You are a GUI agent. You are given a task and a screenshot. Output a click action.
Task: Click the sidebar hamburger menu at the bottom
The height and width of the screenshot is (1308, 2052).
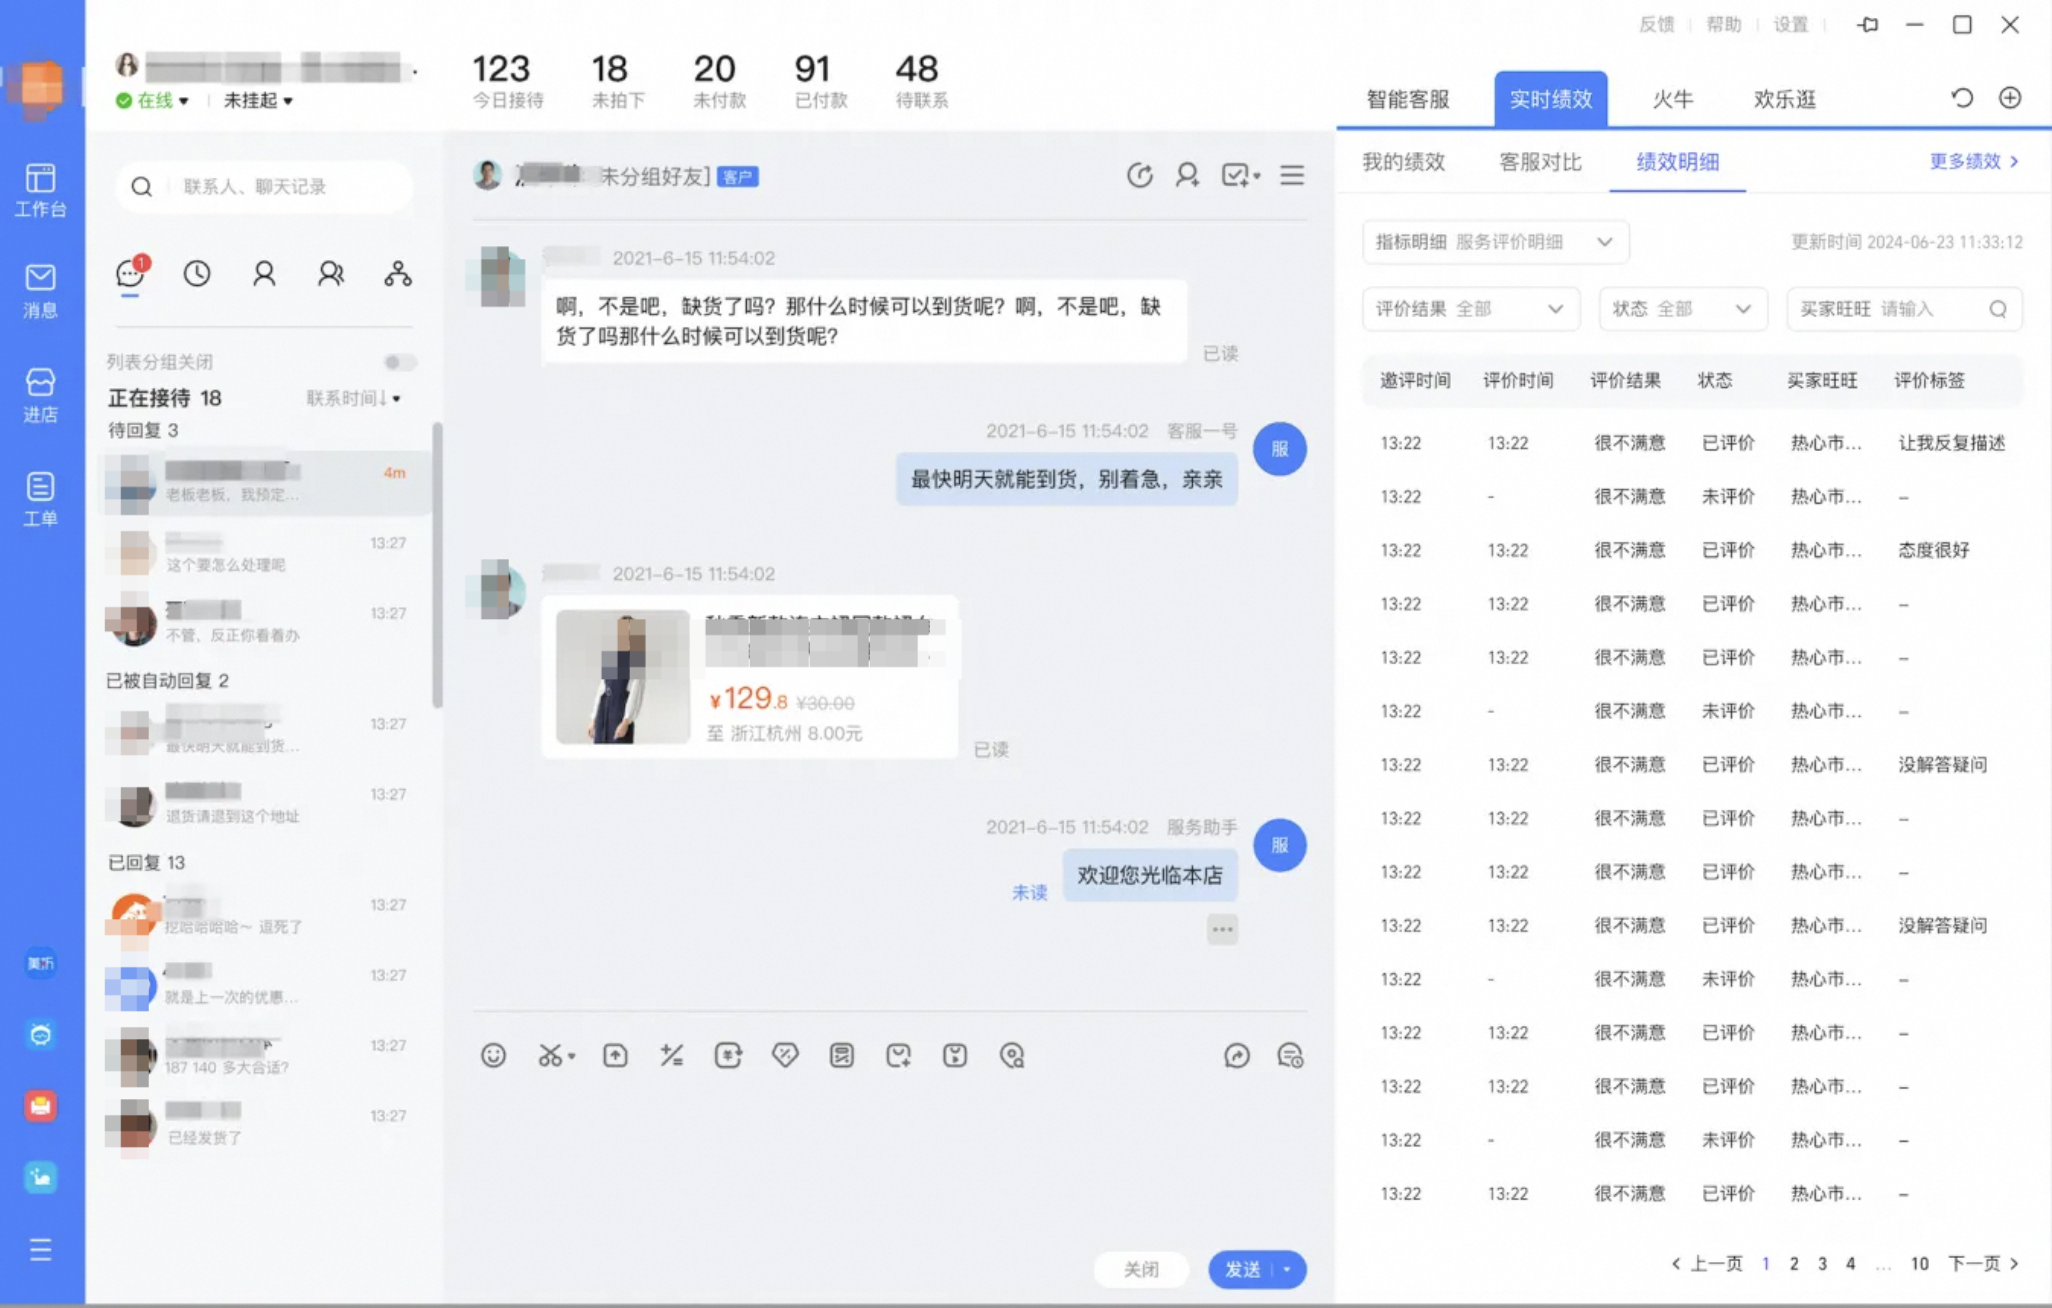pos(40,1249)
